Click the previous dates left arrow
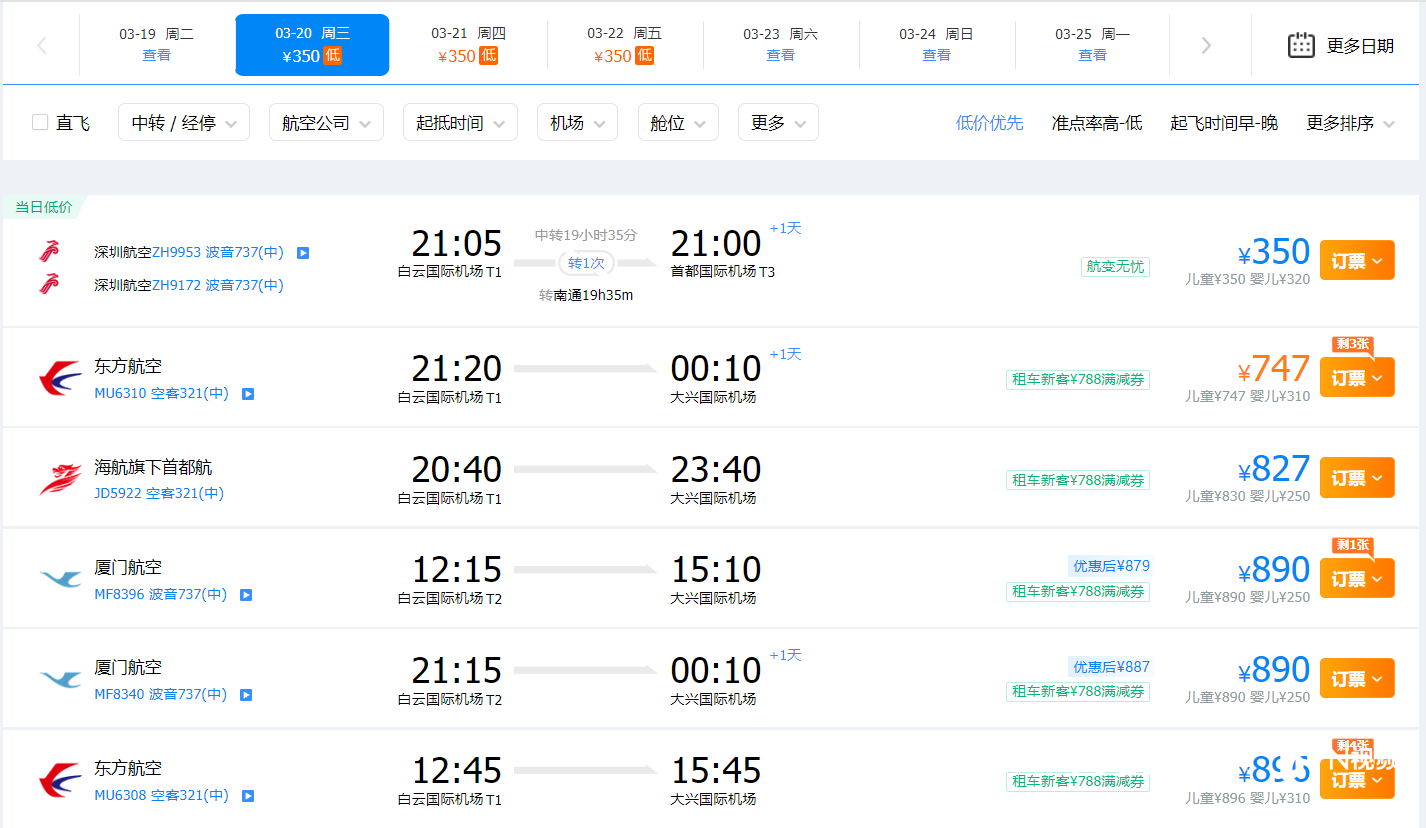 [42, 45]
